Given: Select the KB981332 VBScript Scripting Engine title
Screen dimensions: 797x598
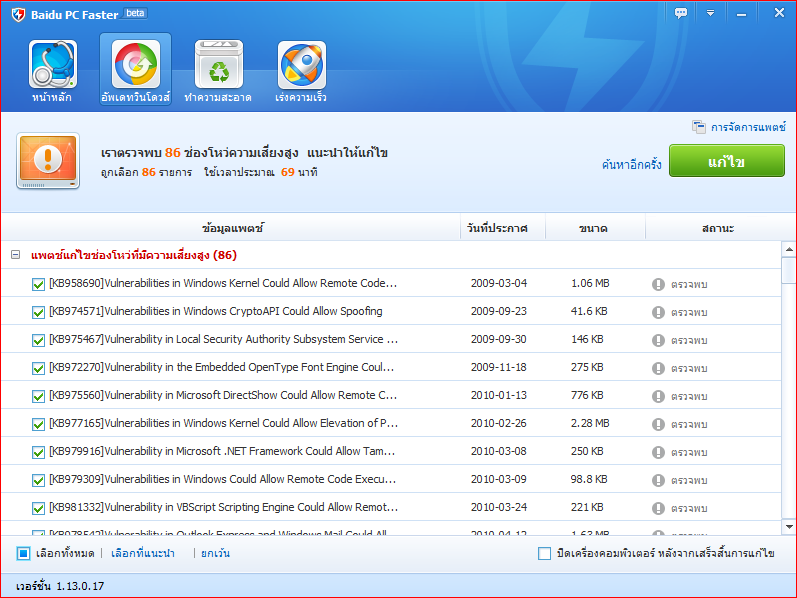Looking at the screenshot, I should [224, 507].
